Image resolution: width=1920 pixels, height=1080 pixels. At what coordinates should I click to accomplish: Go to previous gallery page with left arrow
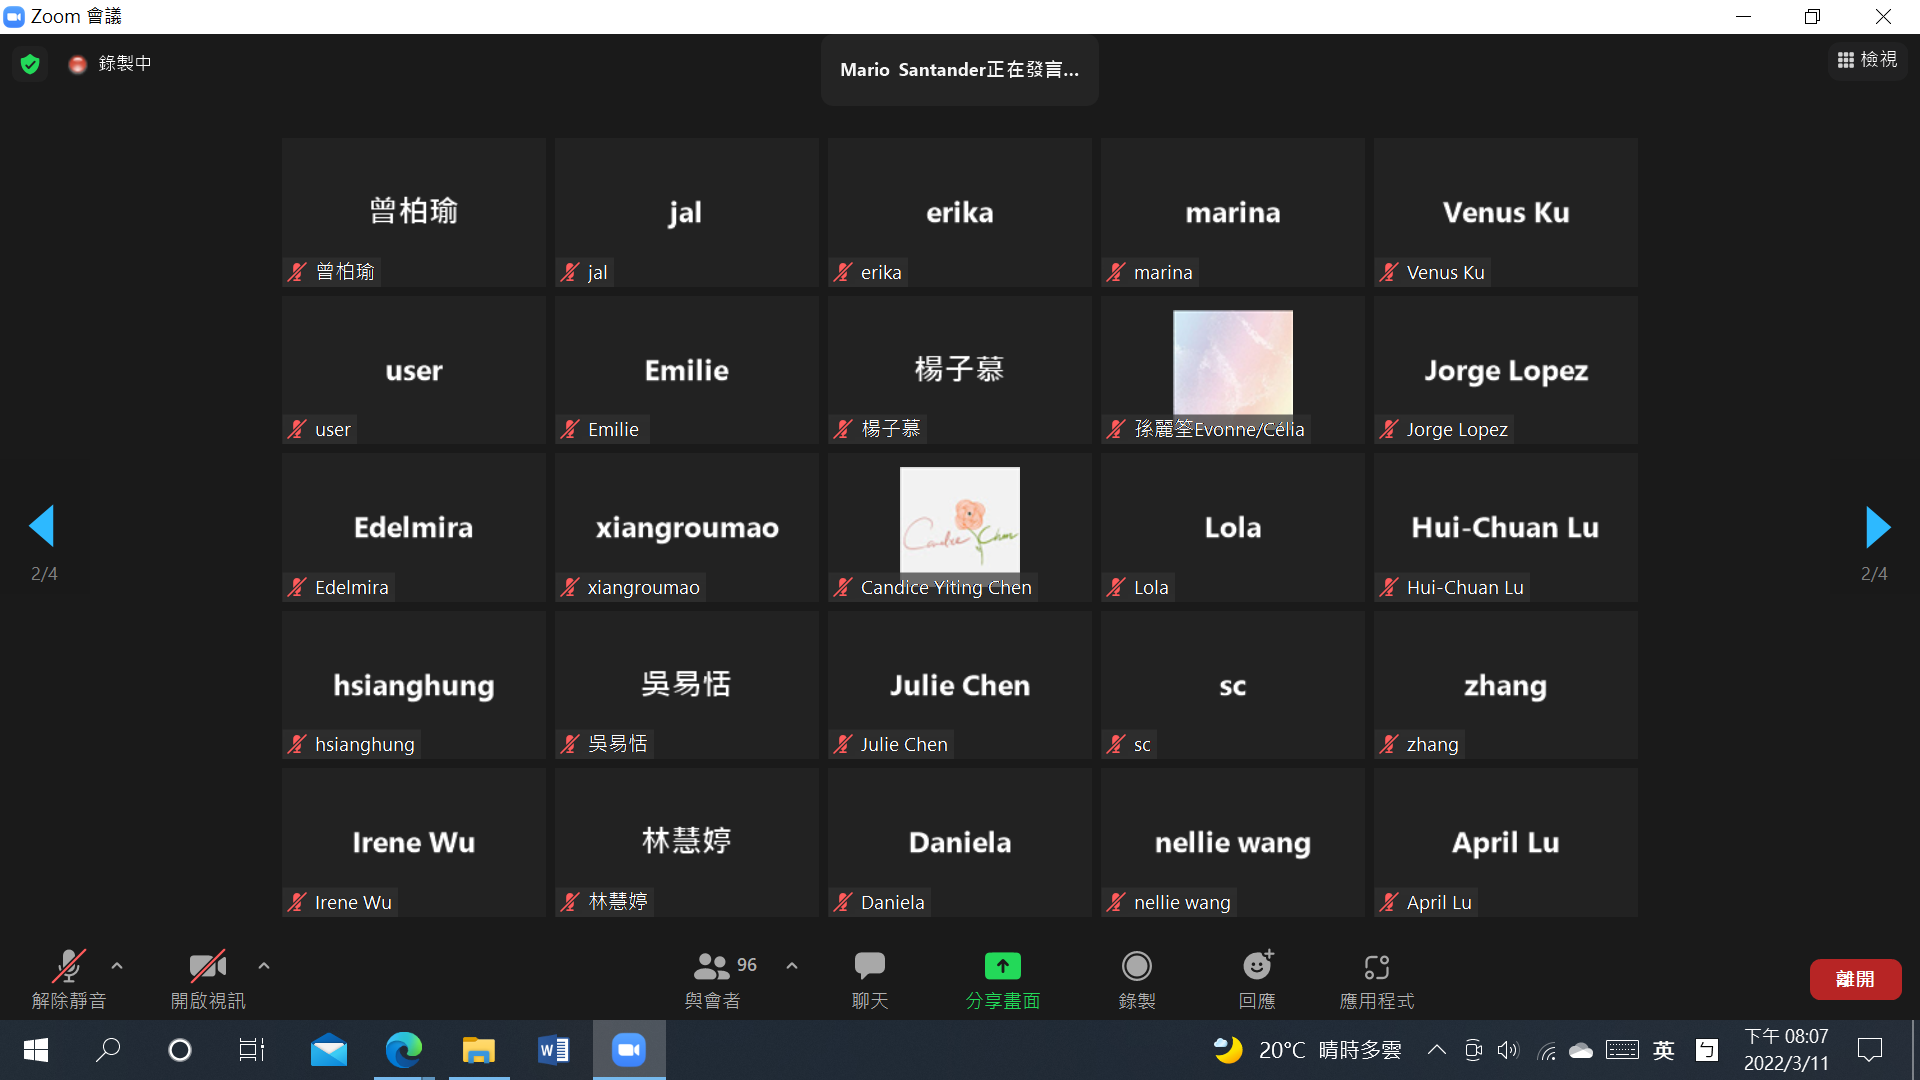42,526
